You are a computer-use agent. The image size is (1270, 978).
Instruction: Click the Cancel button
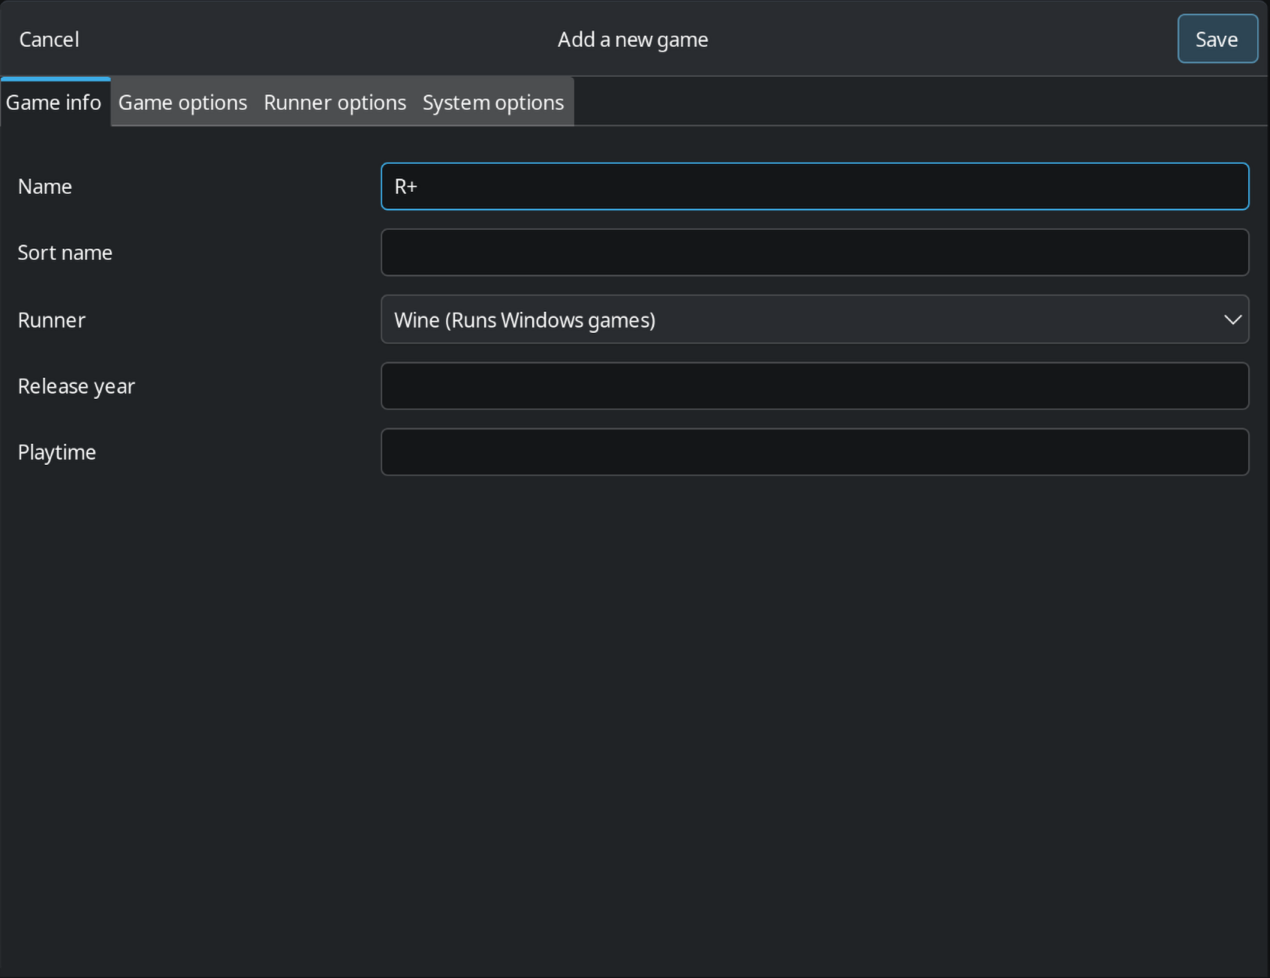[x=49, y=39]
